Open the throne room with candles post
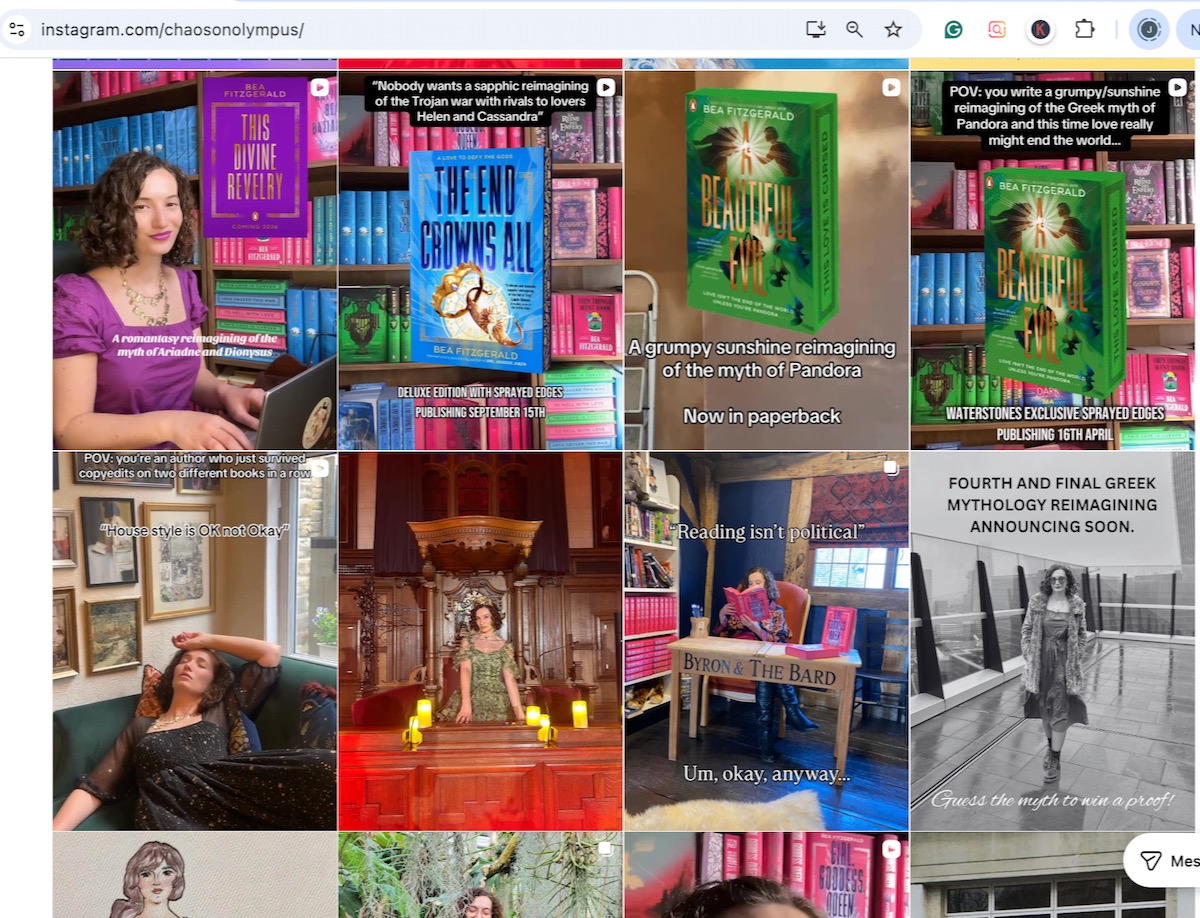The width and height of the screenshot is (1200, 918). coord(480,641)
